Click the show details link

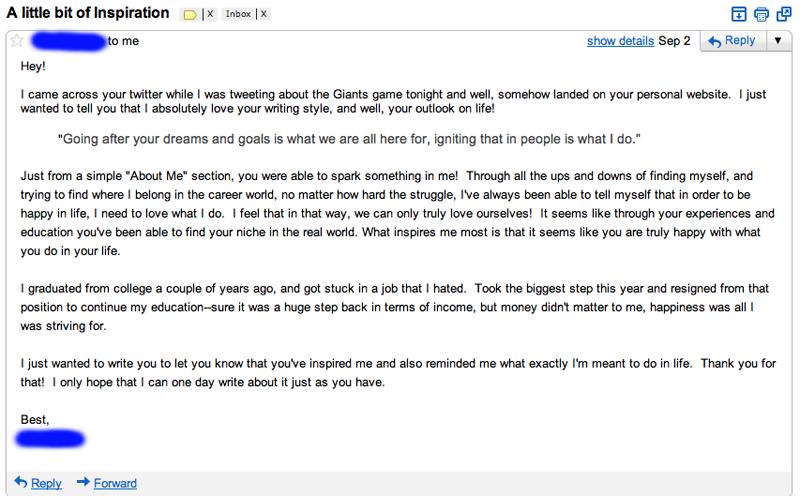click(620, 41)
